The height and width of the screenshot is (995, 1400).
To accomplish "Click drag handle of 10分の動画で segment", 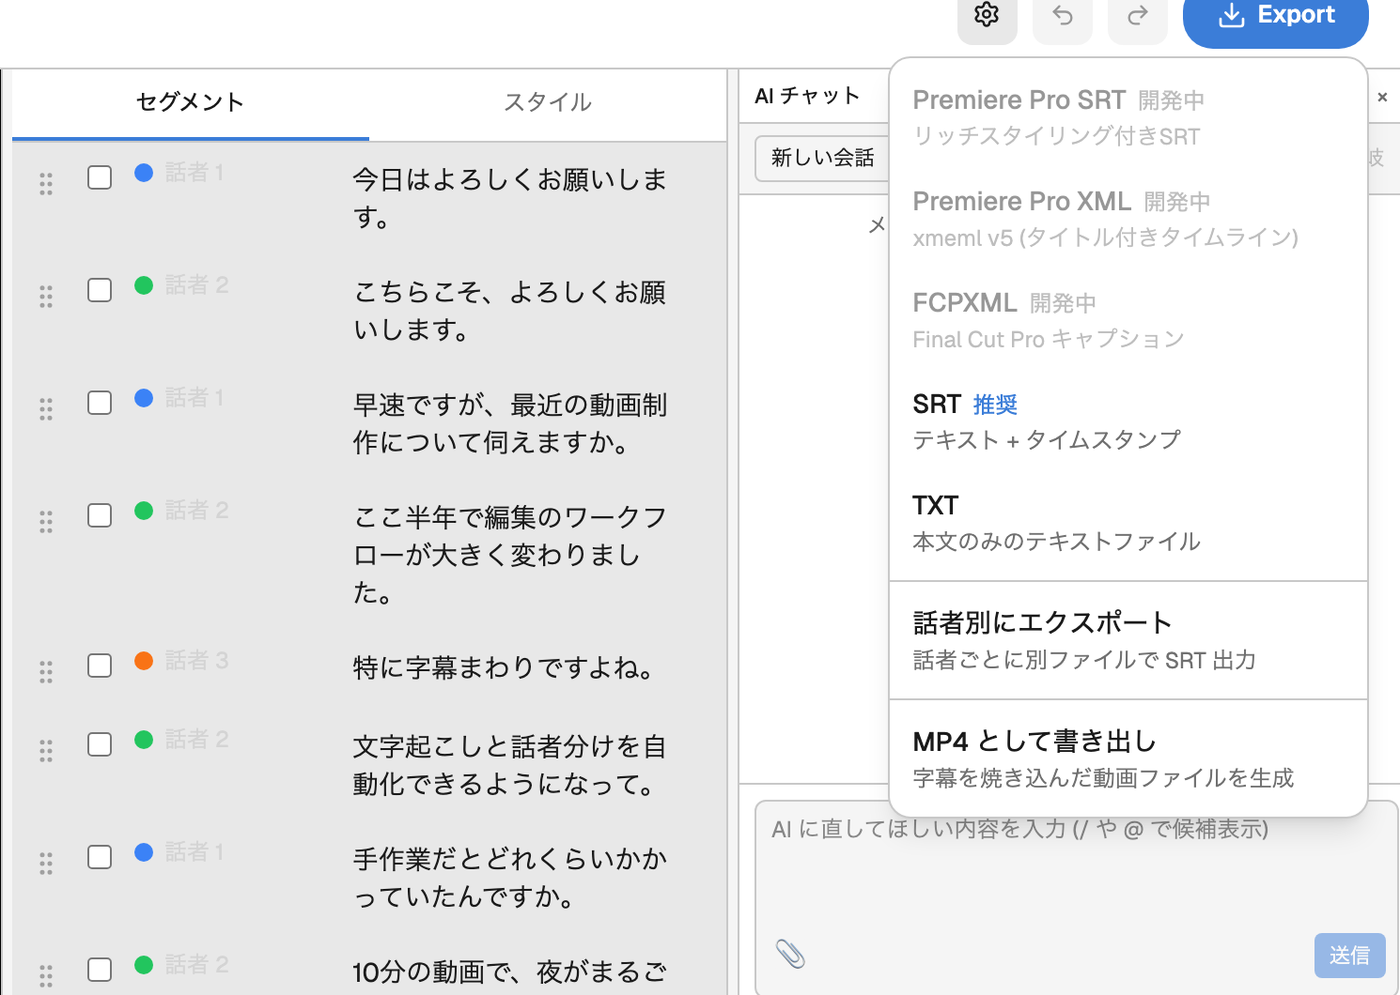I will 46,976.
